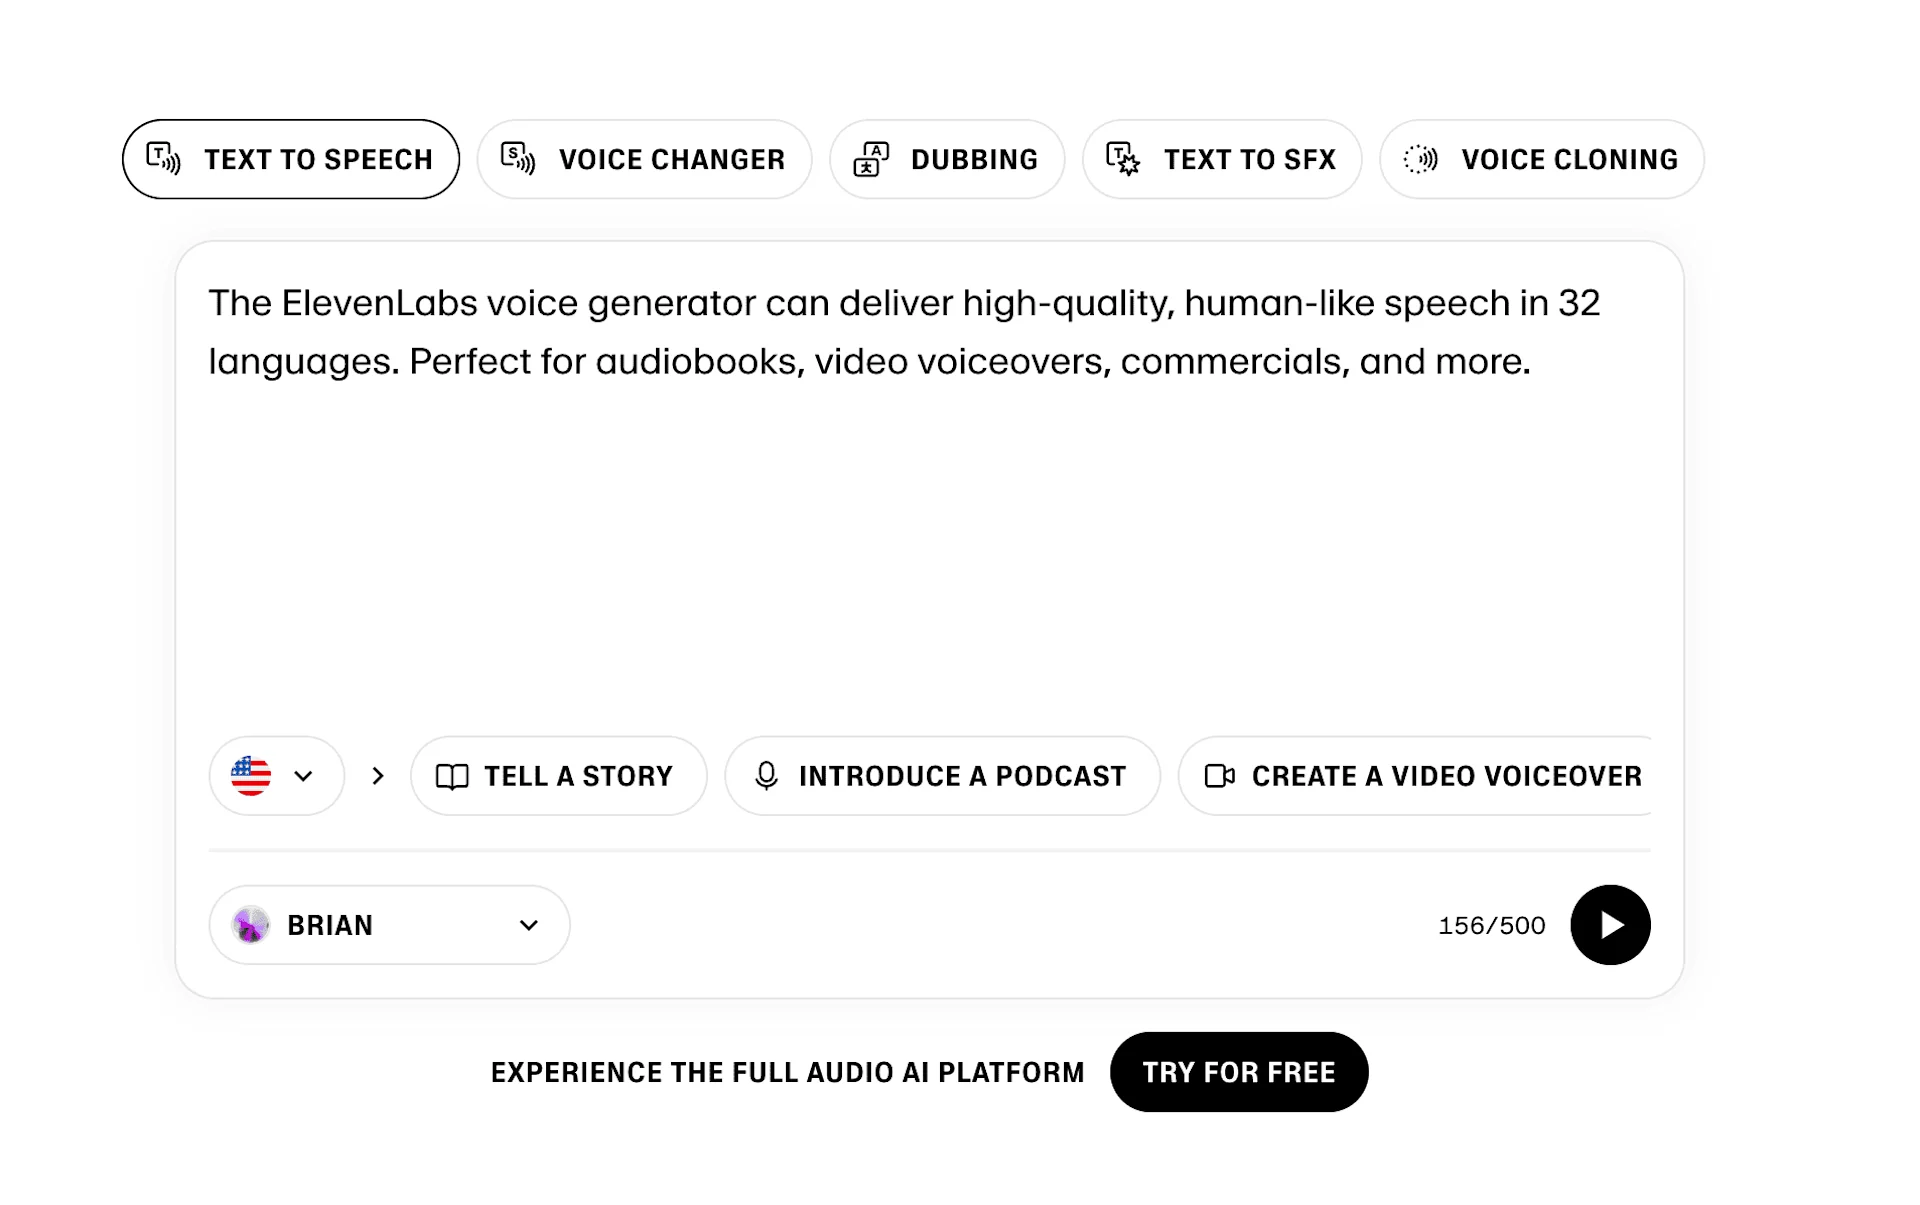Image resolution: width=1920 pixels, height=1205 pixels.
Task: Select the Text to Speech icon
Action: coord(163,158)
